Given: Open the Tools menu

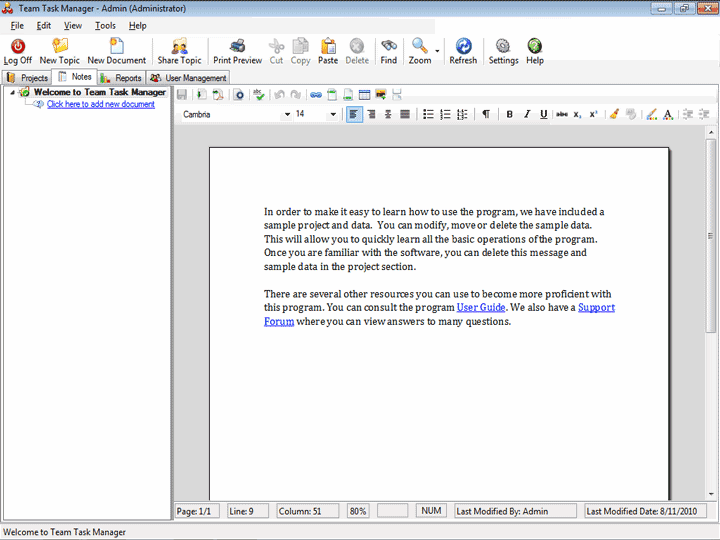Looking at the screenshot, I should 105,25.
